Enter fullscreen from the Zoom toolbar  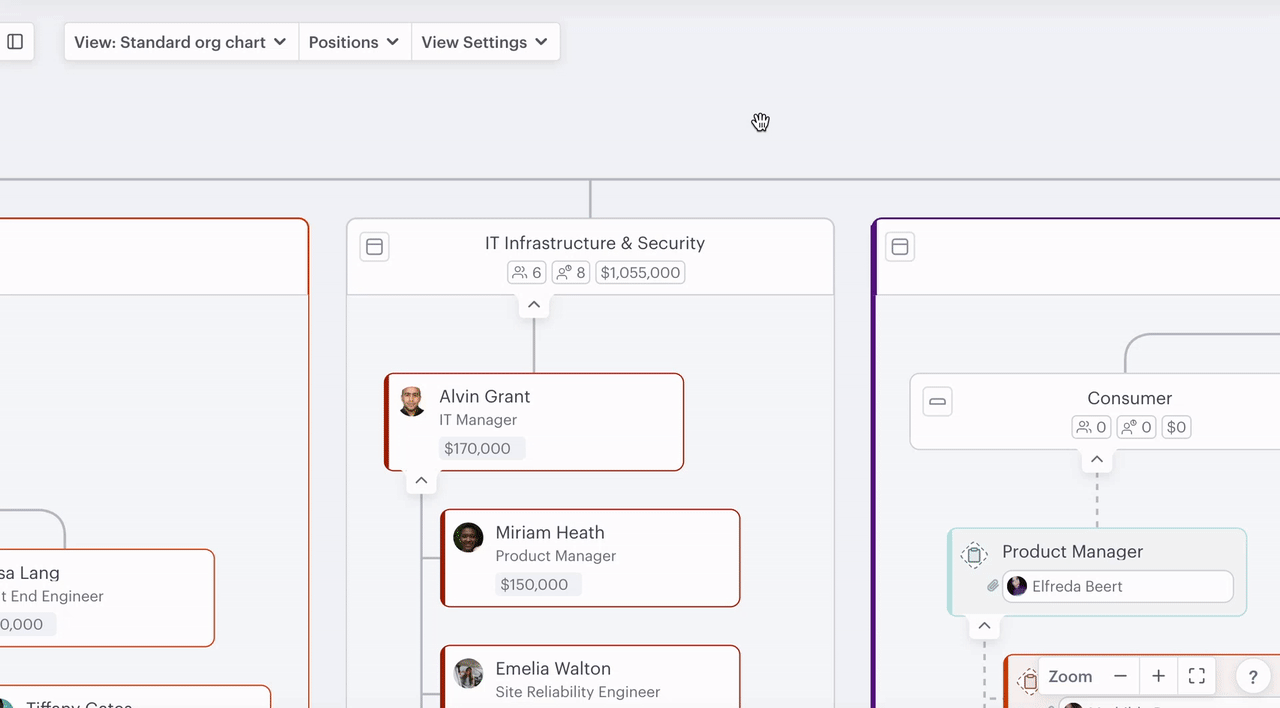pyautogui.click(x=1196, y=676)
